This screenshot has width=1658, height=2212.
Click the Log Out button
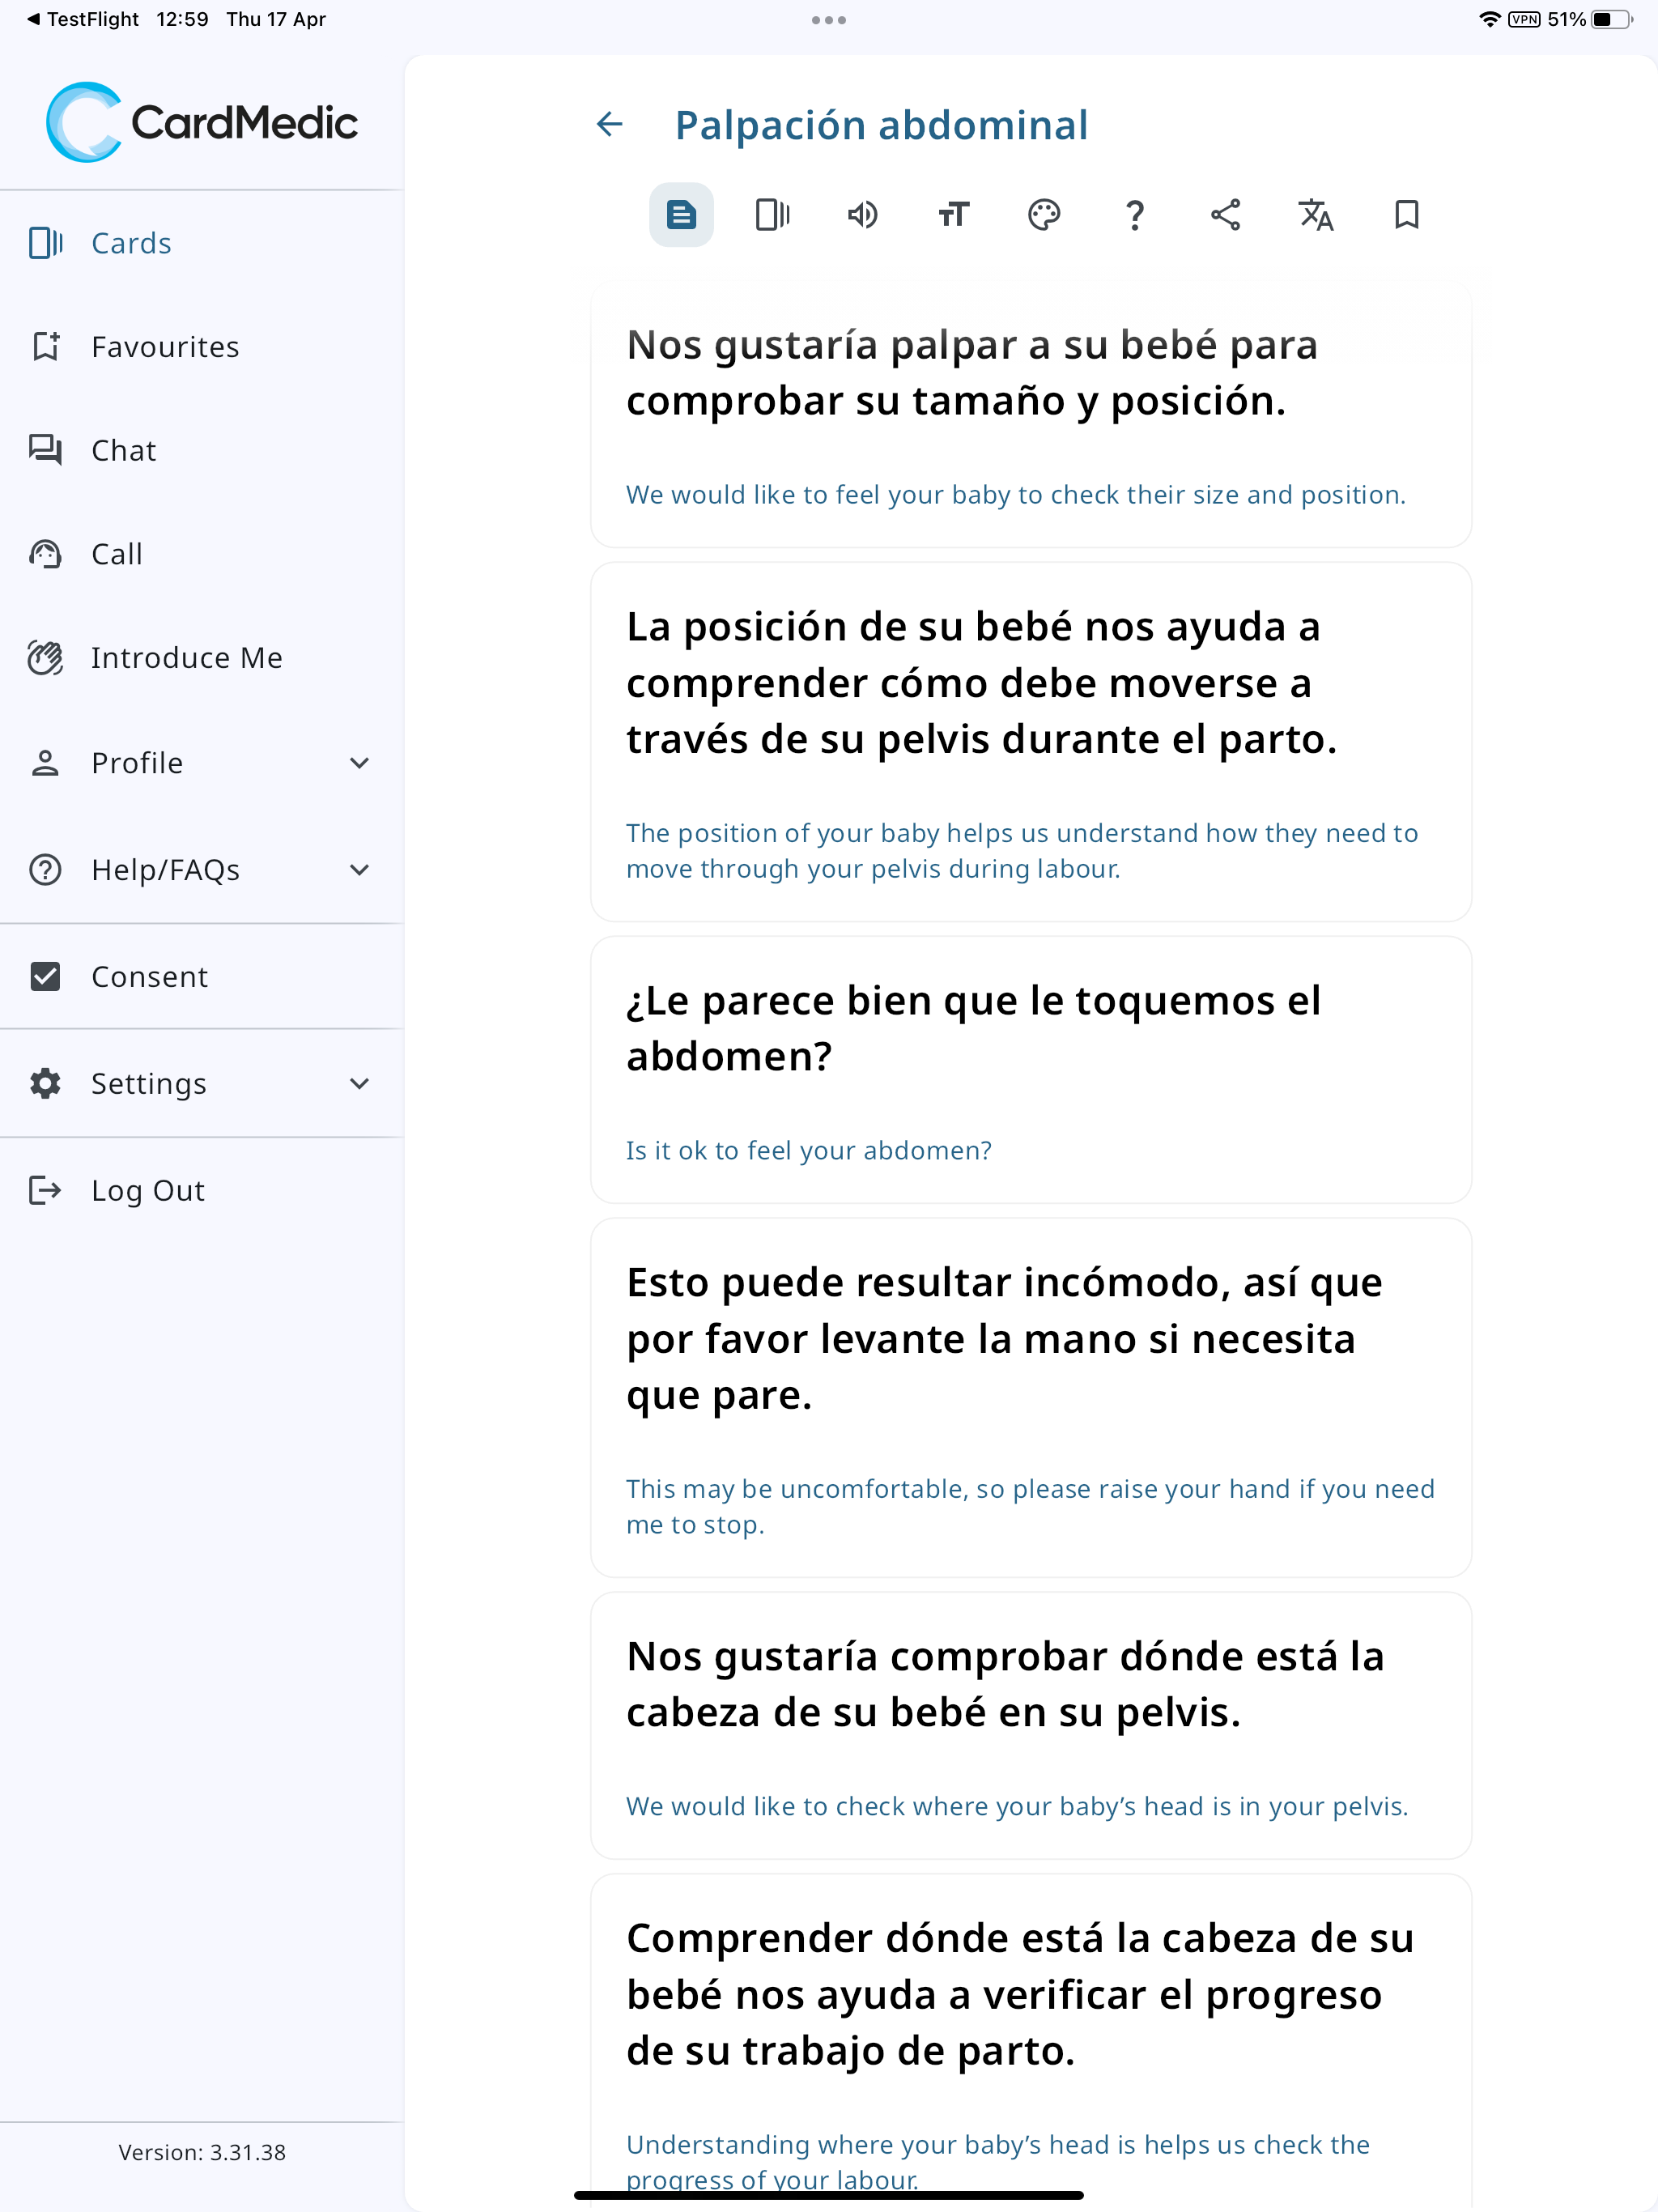147,1190
